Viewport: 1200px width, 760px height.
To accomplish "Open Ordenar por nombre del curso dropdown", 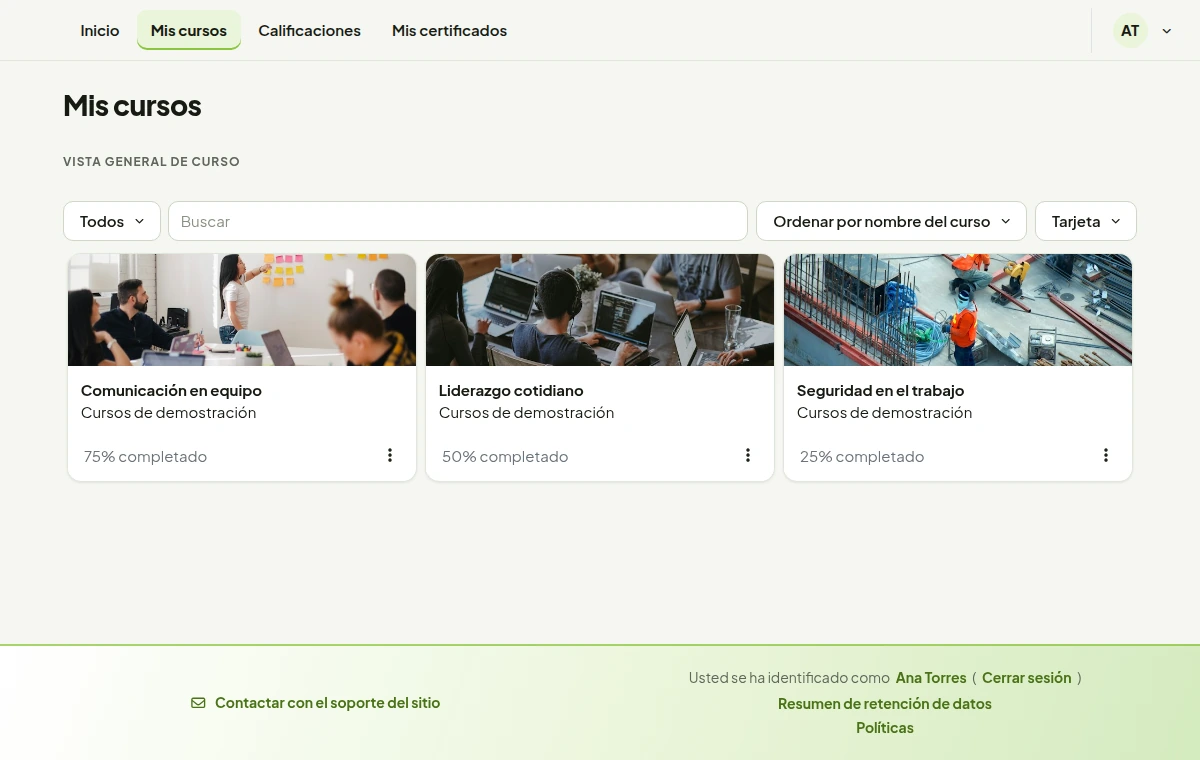I will [x=891, y=221].
